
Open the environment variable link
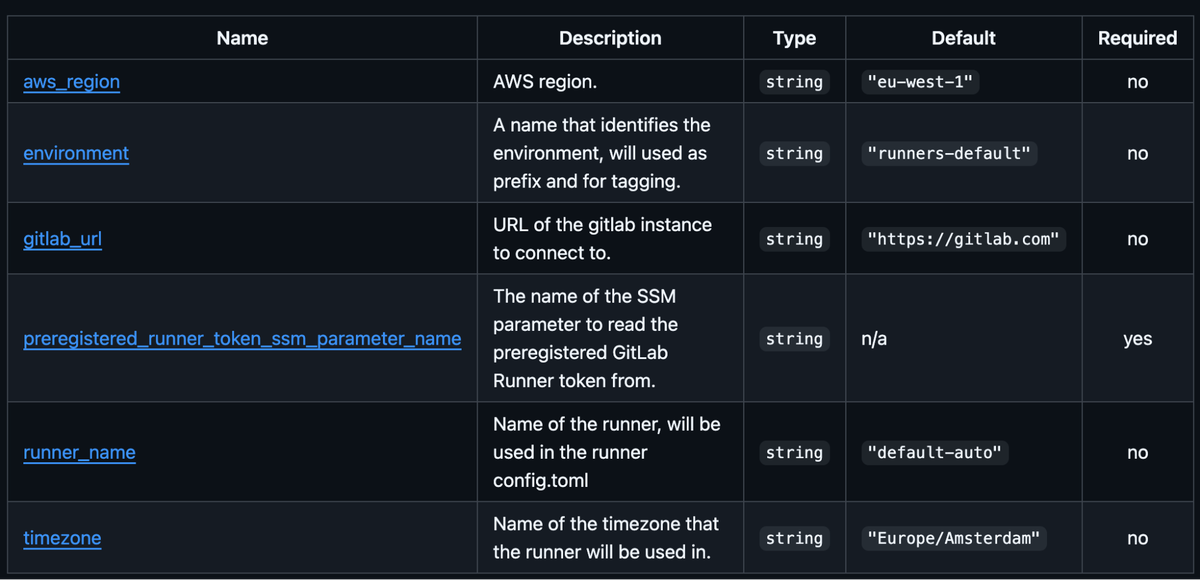click(76, 153)
